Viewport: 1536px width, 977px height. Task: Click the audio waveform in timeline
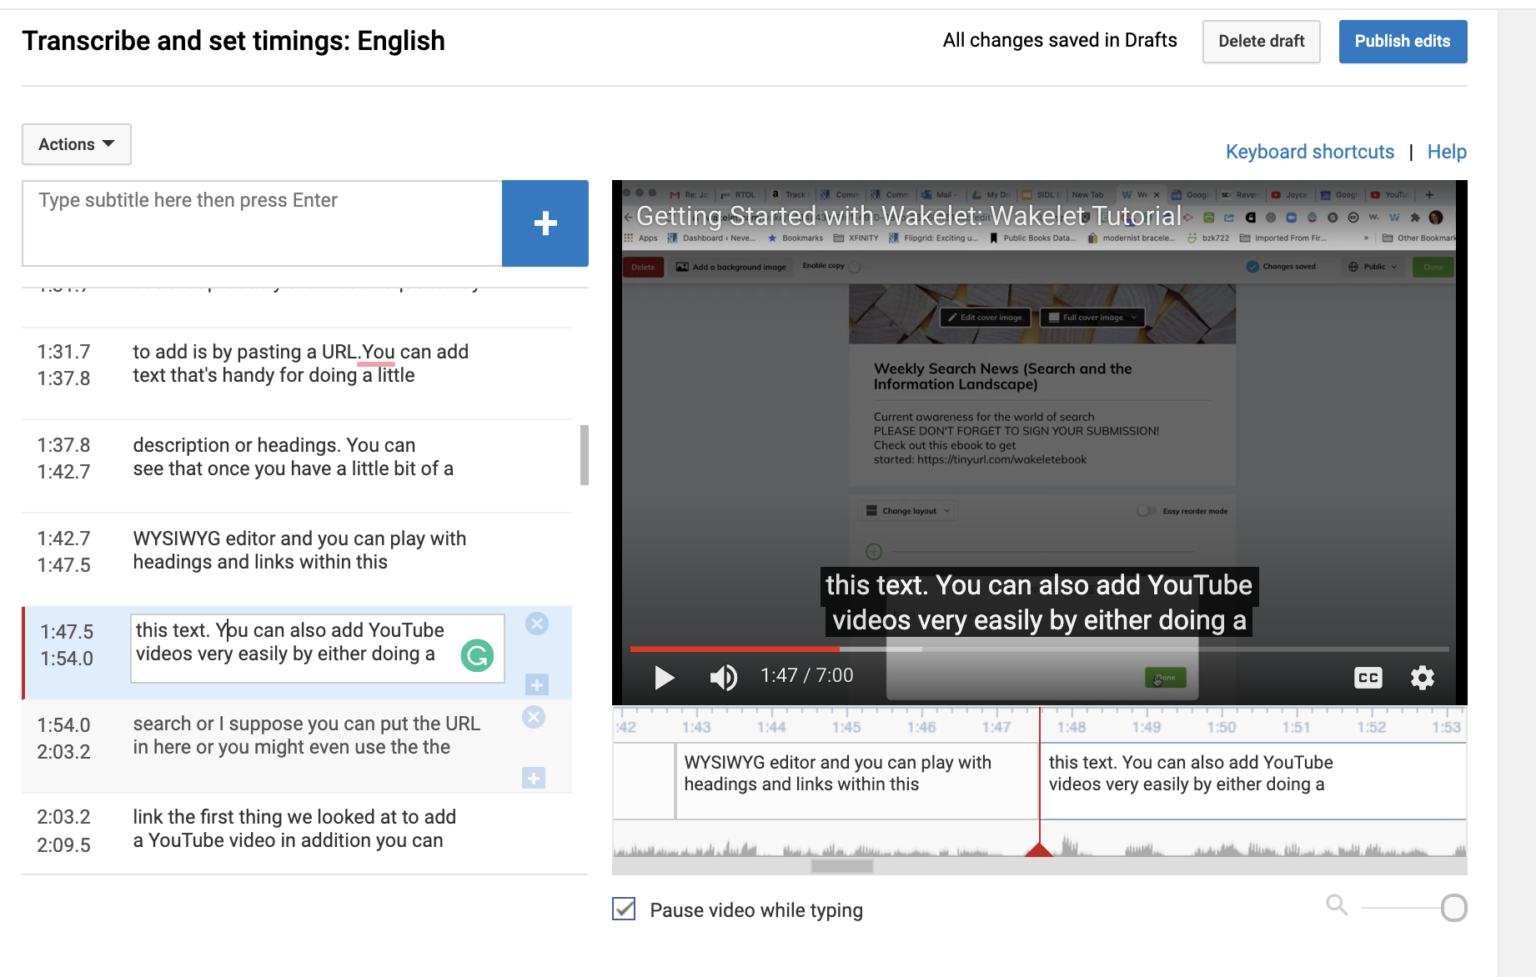tap(1040, 847)
